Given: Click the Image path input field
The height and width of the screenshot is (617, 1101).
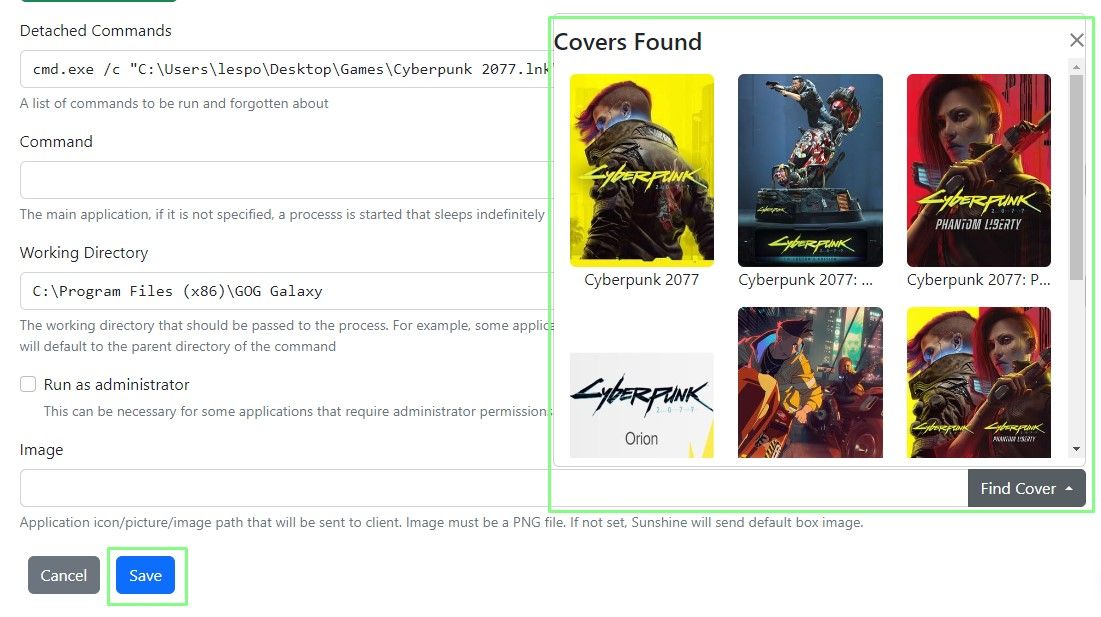Looking at the screenshot, I should pos(280,488).
